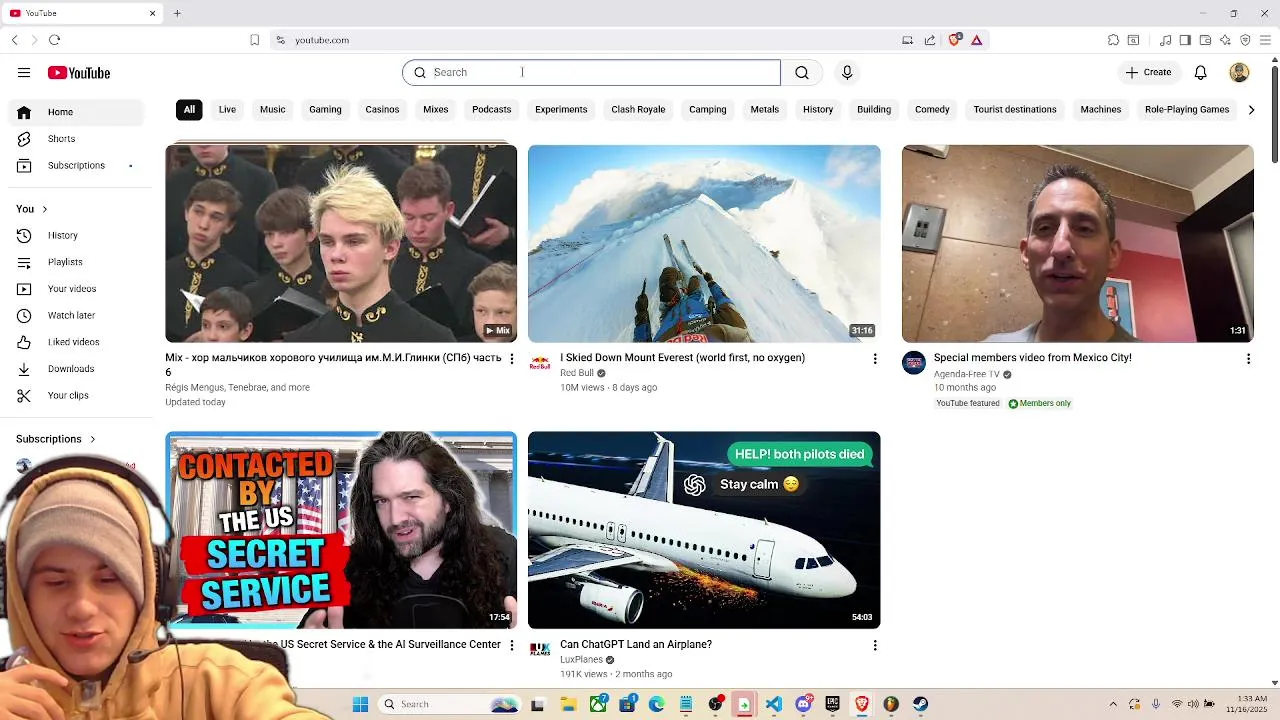Expand the Subscriptions section heading
Screen dimensions: 1280x720
point(56,439)
